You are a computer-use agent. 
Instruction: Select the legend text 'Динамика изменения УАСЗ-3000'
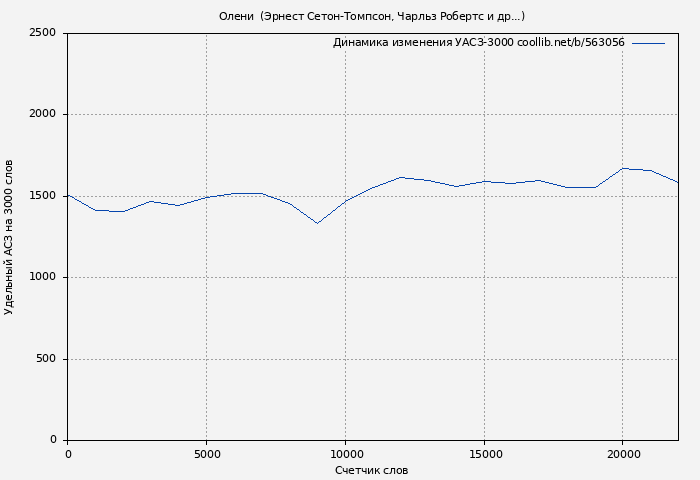point(423,43)
